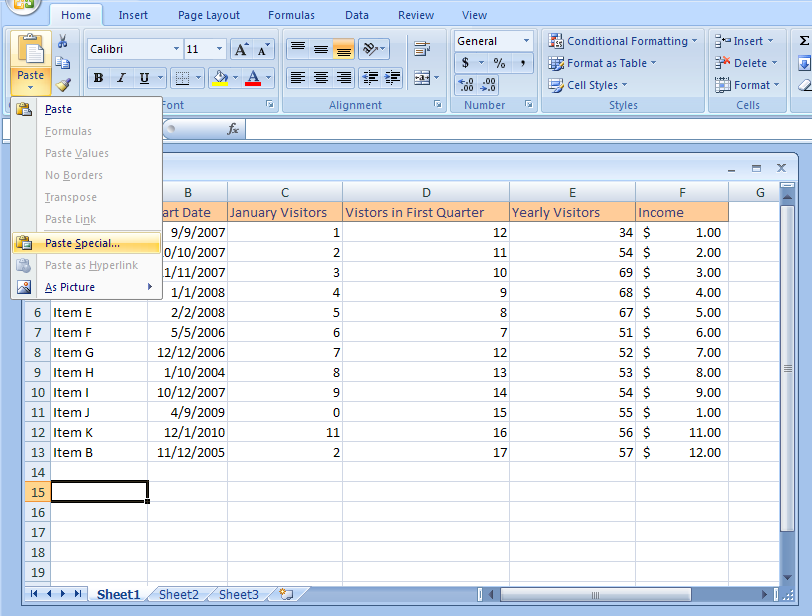The image size is (812, 616).
Task: Click the AutoSum sigma icon
Action: pyautogui.click(x=804, y=41)
